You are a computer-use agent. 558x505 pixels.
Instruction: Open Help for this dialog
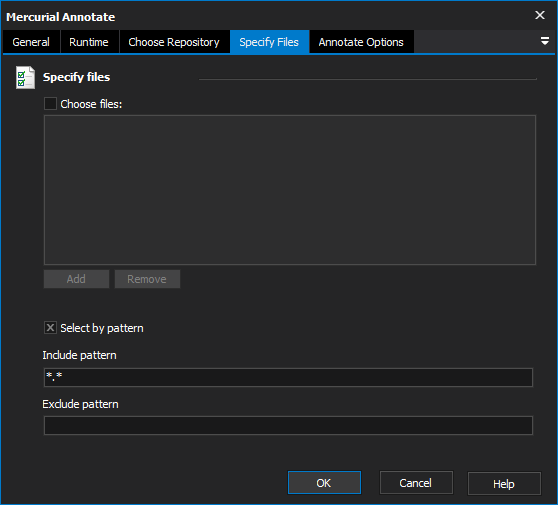(504, 483)
